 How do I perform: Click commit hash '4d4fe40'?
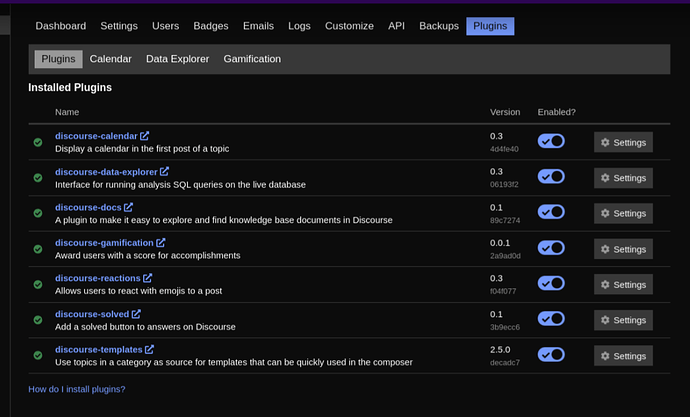(x=504, y=149)
